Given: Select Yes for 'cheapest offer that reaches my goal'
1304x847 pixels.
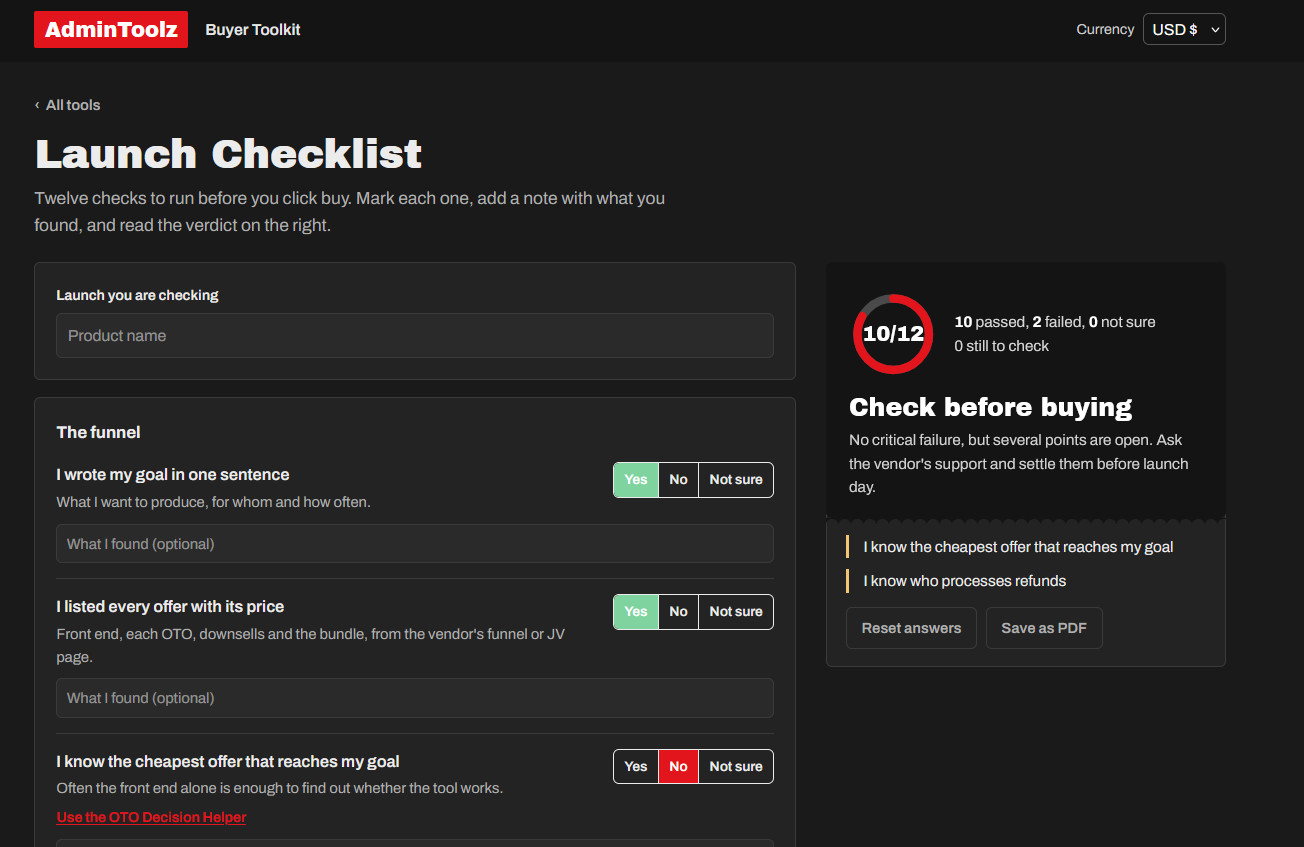Looking at the screenshot, I should pos(636,767).
